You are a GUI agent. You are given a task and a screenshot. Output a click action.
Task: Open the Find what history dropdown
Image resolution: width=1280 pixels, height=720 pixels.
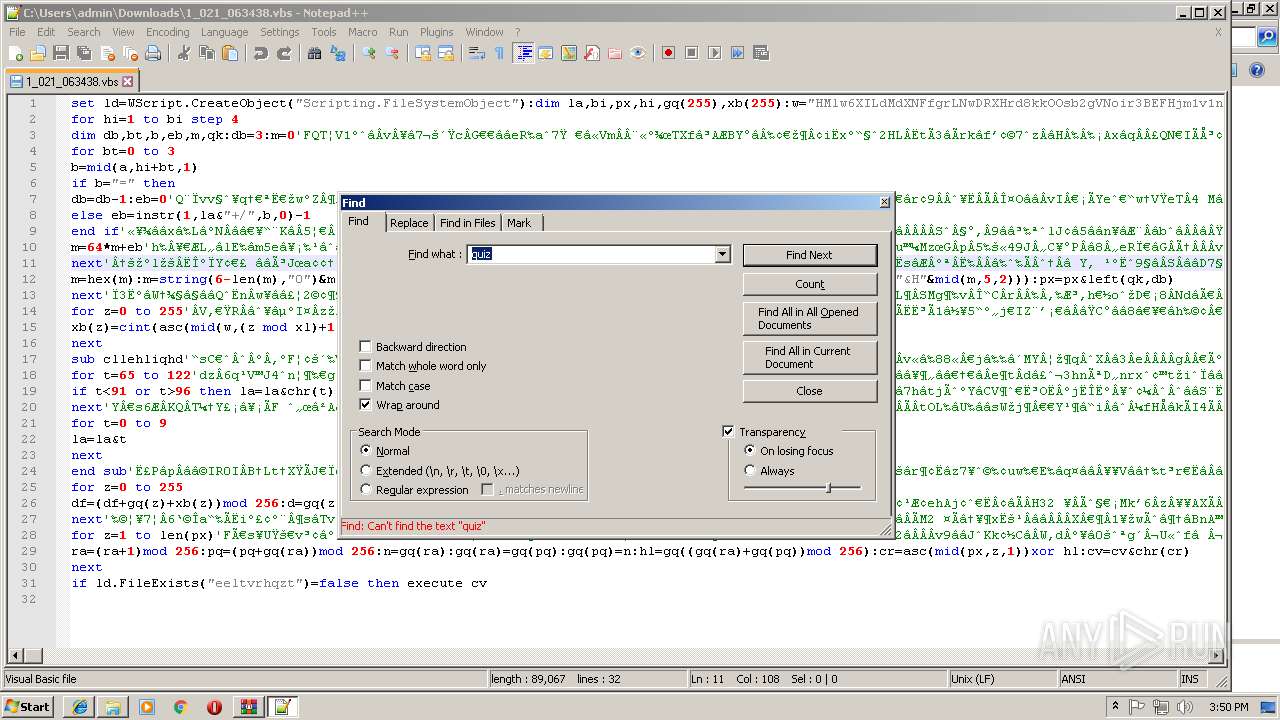(x=723, y=255)
